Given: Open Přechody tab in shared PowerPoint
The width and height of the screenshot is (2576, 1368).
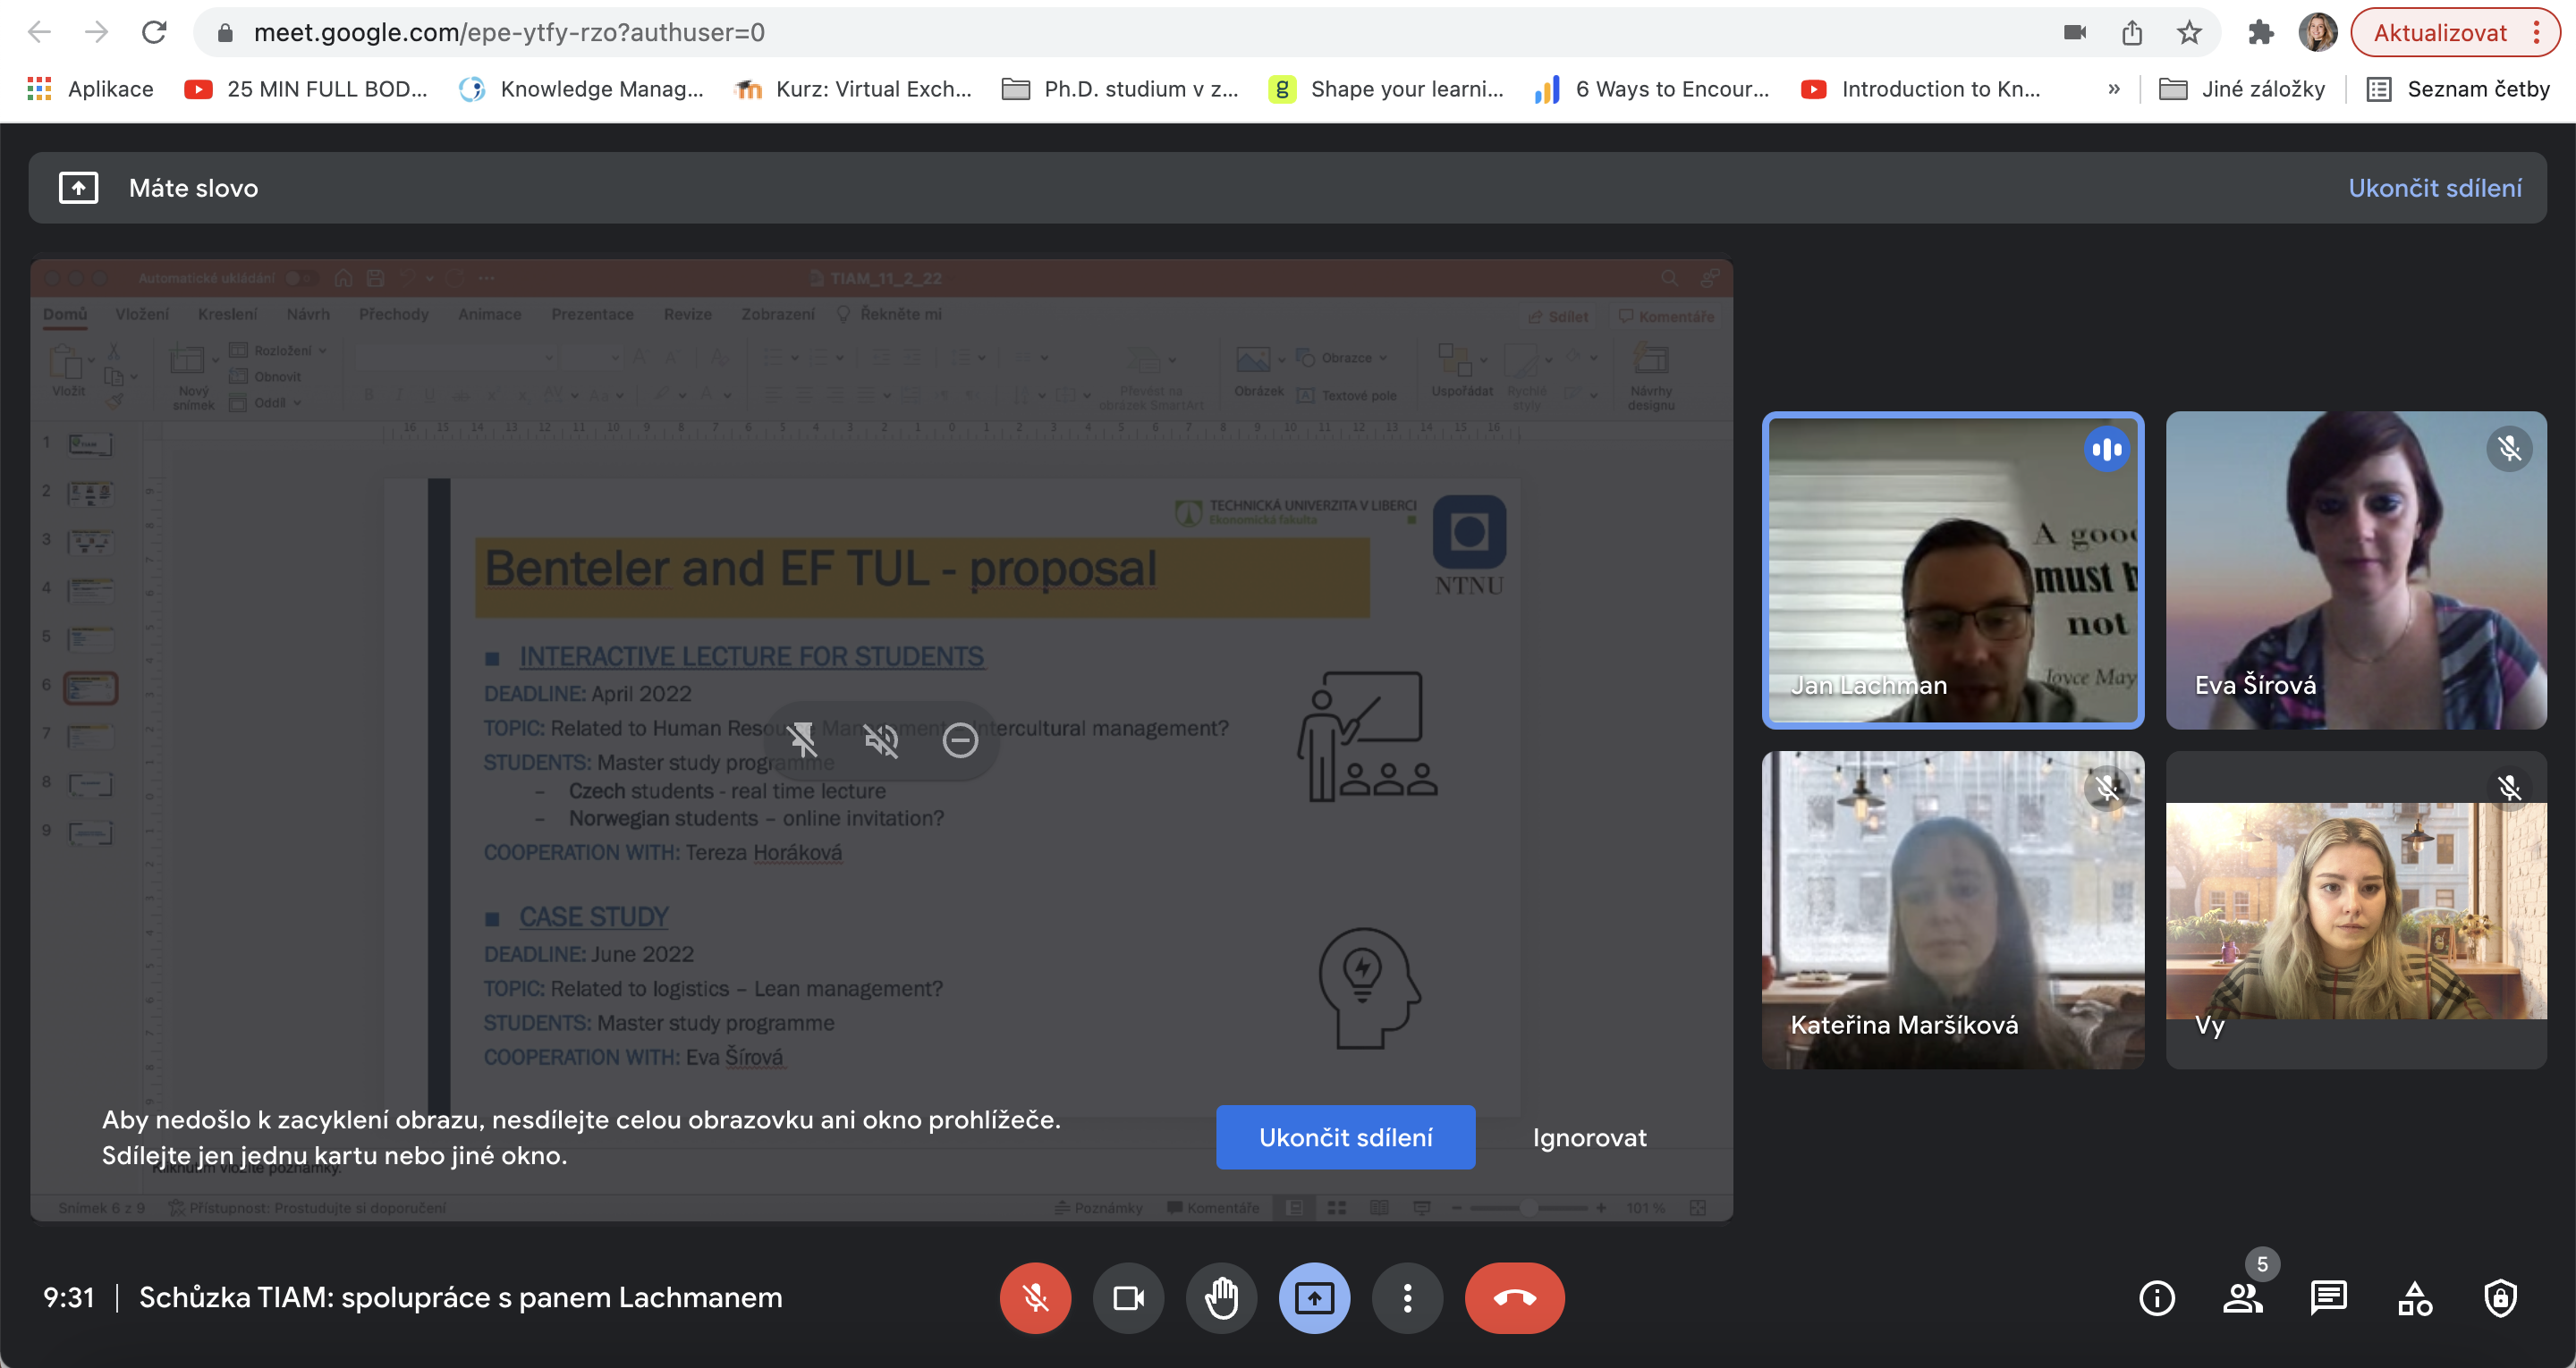Looking at the screenshot, I should (x=393, y=314).
